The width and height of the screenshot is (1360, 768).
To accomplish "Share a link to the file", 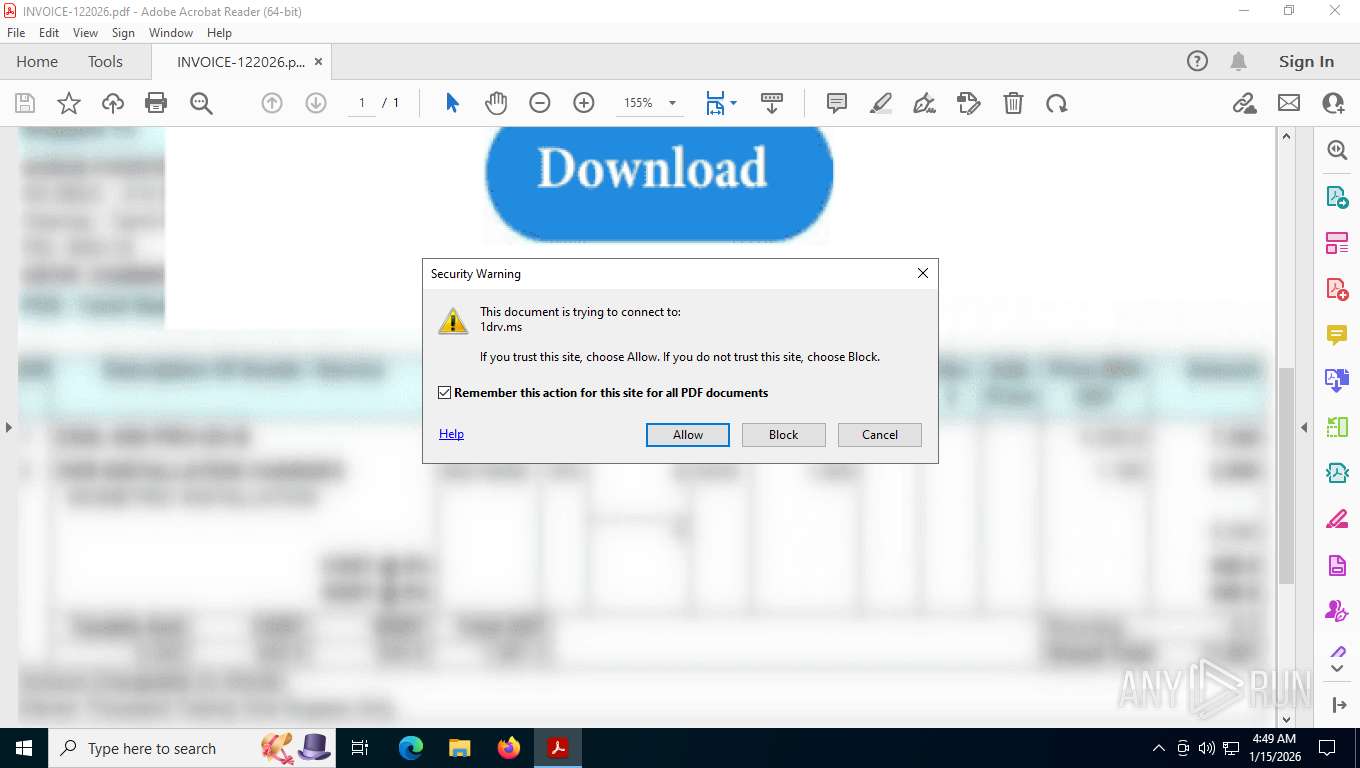I will click(1245, 103).
